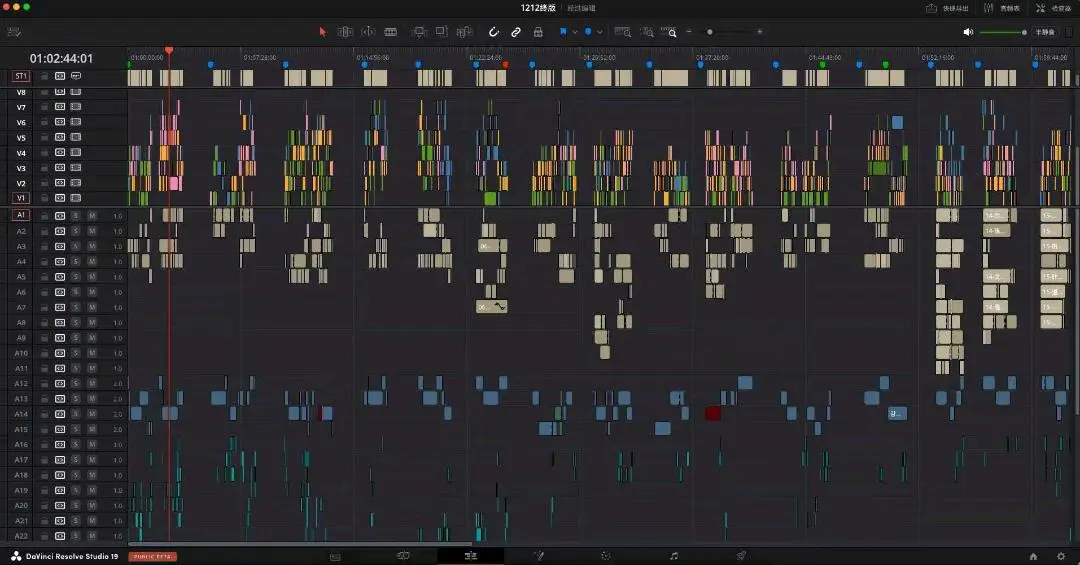Adjust the timeline zoom slider handle
The width and height of the screenshot is (1080, 565).
(709, 32)
